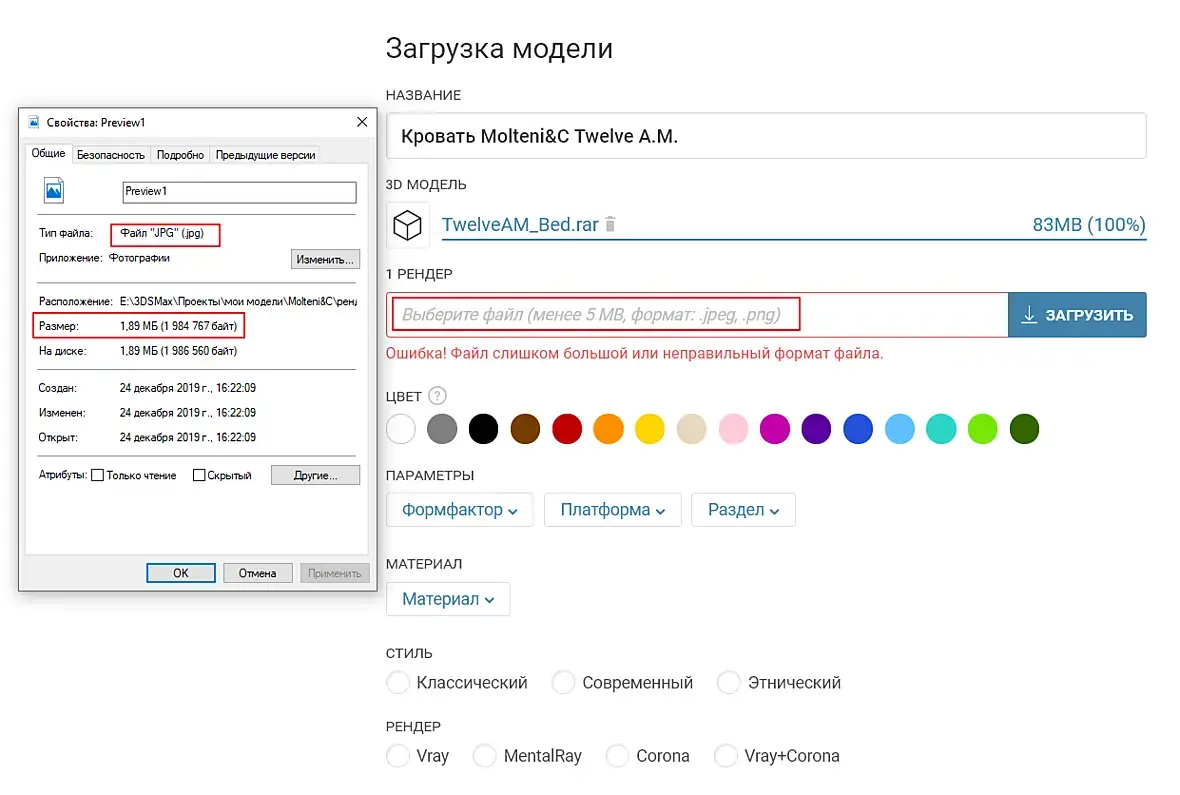The image size is (1180, 795).
Task: Open the Платформа dropdown
Action: pyautogui.click(x=613, y=510)
